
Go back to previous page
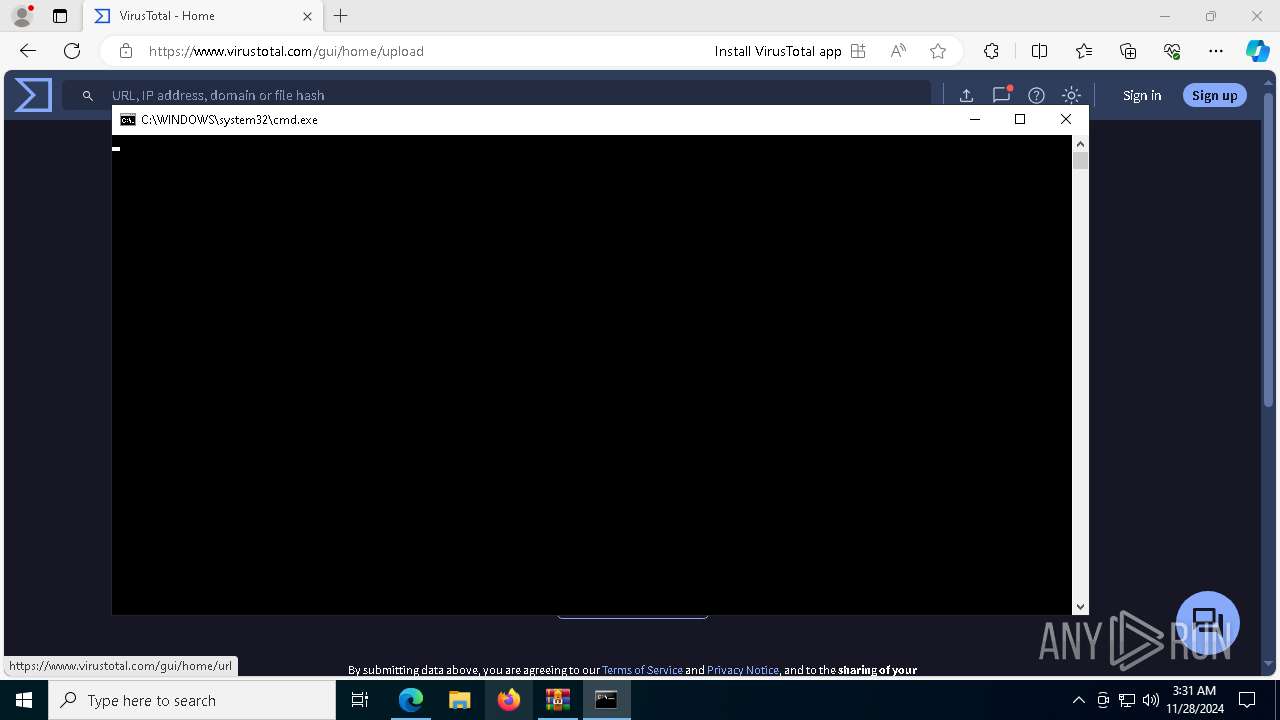(27, 51)
